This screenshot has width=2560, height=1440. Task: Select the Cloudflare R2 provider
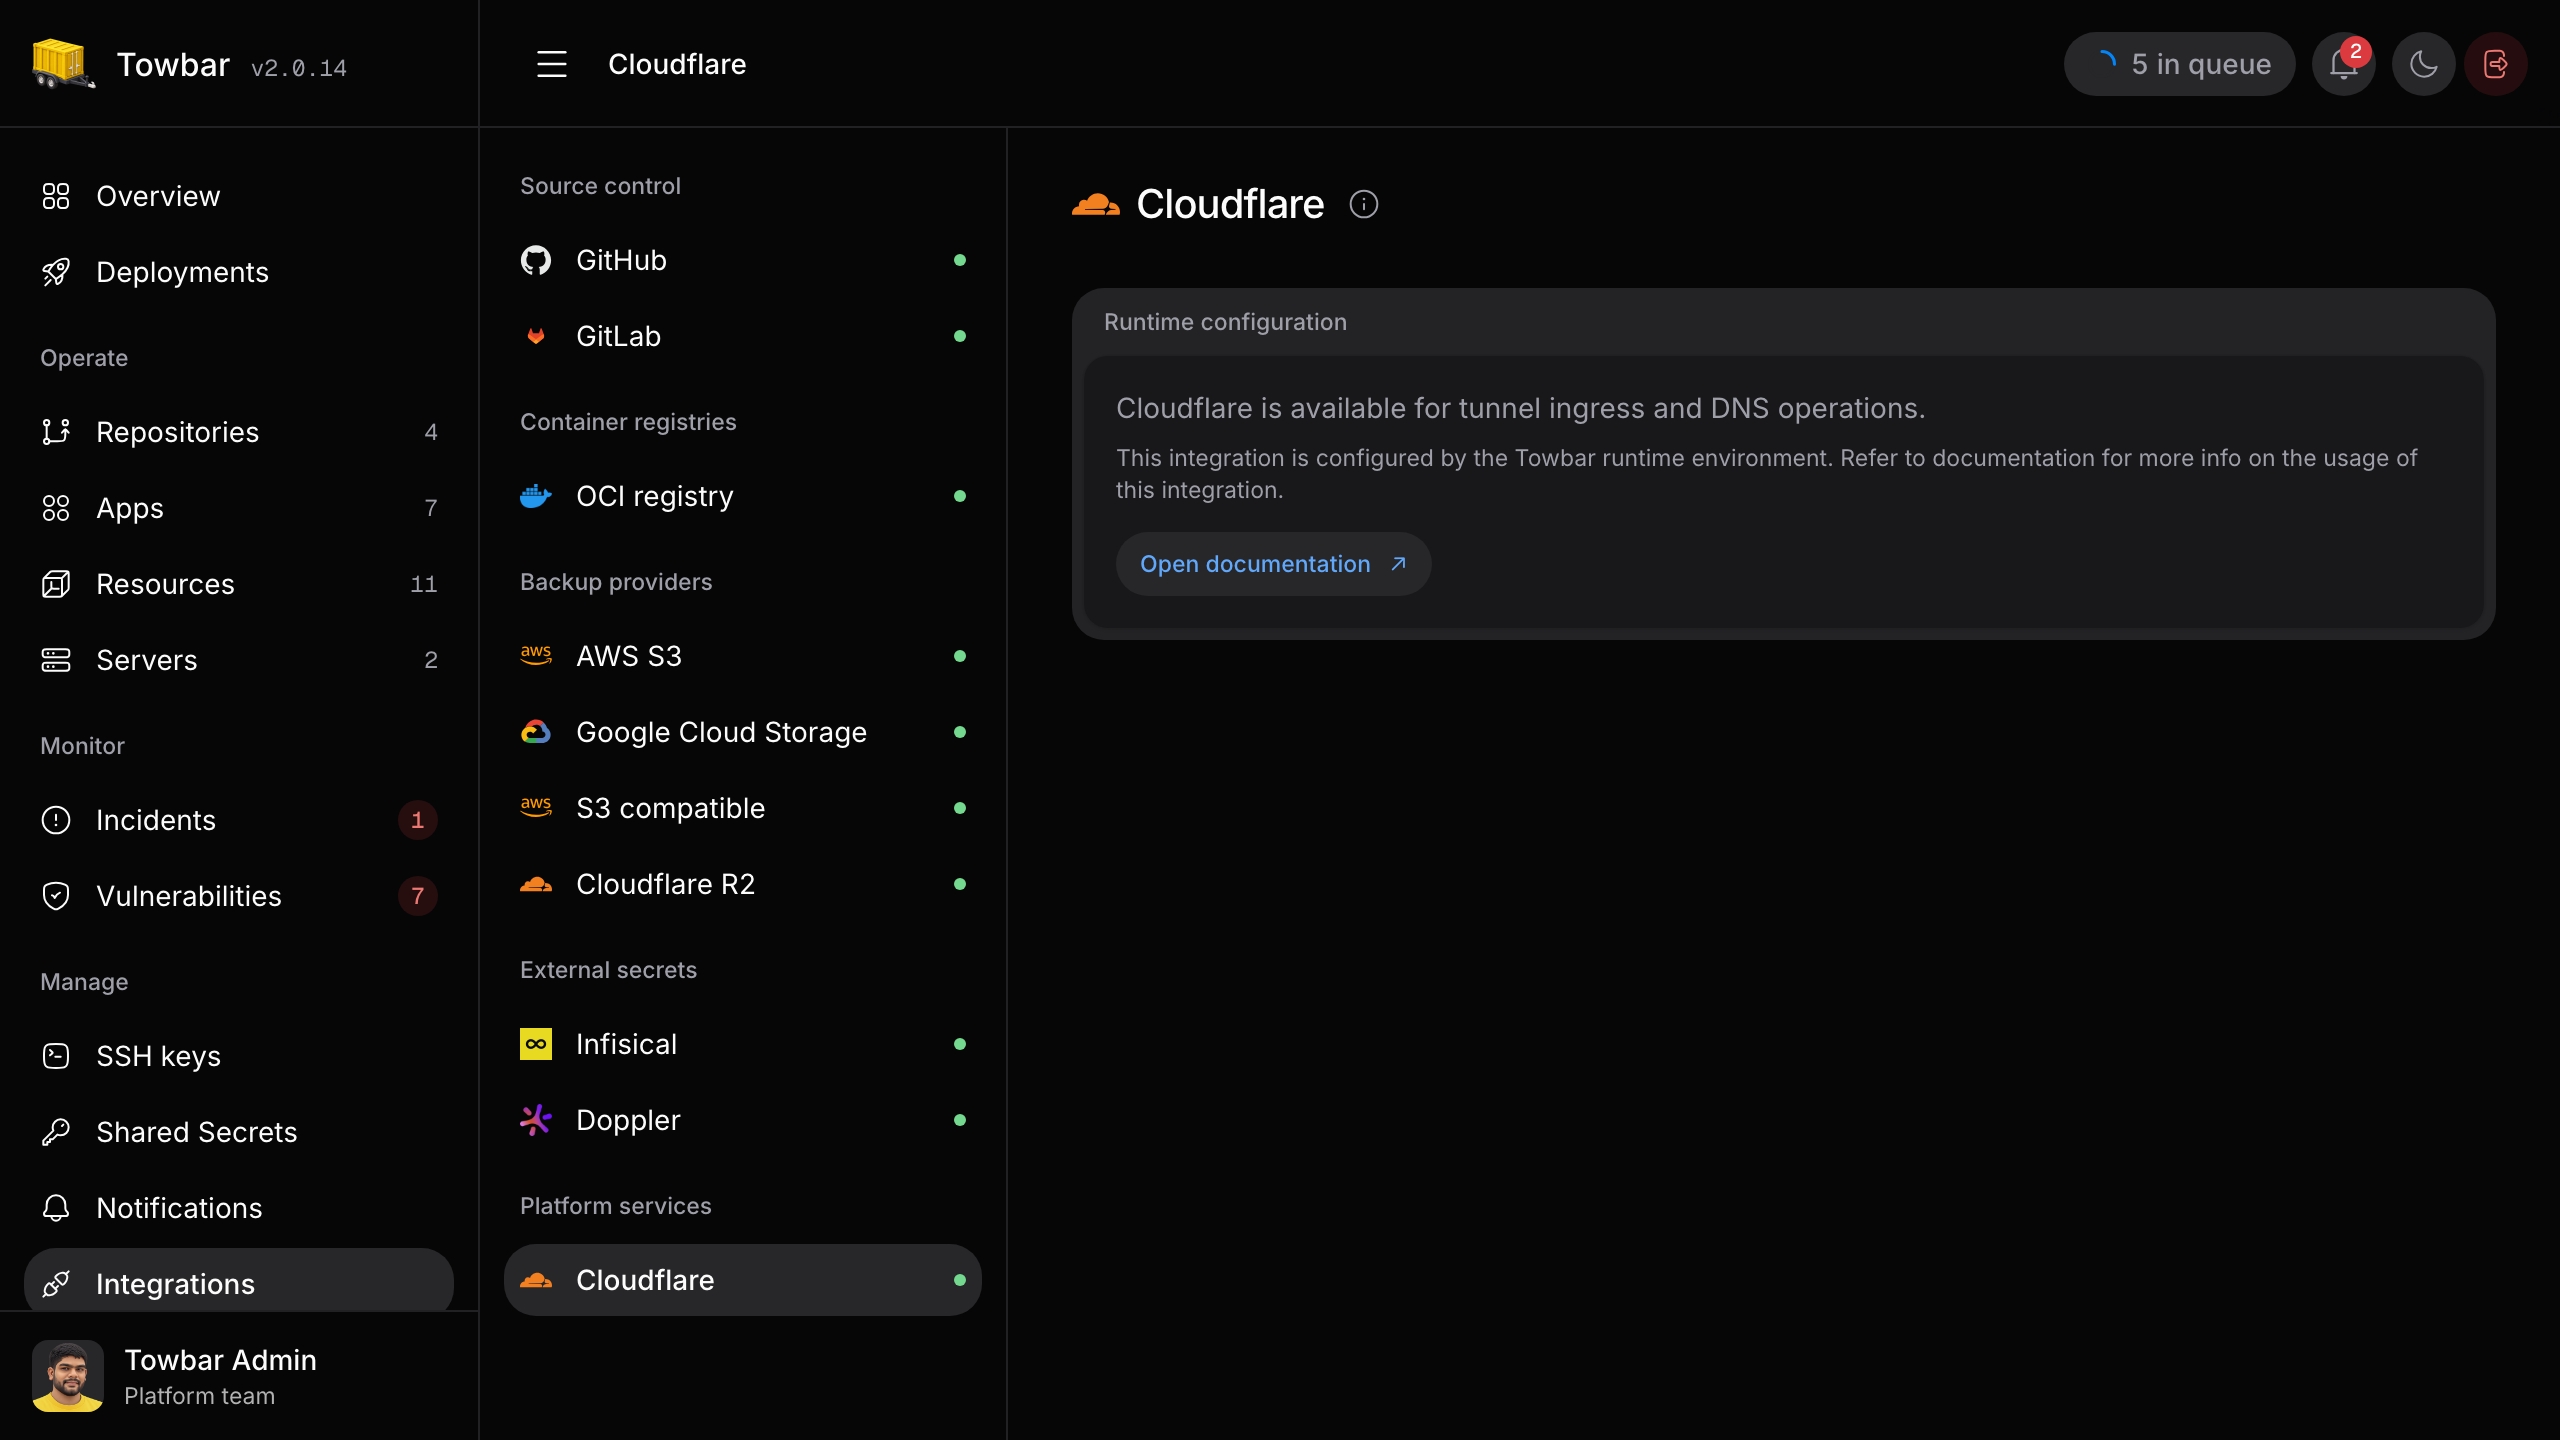tap(743, 884)
